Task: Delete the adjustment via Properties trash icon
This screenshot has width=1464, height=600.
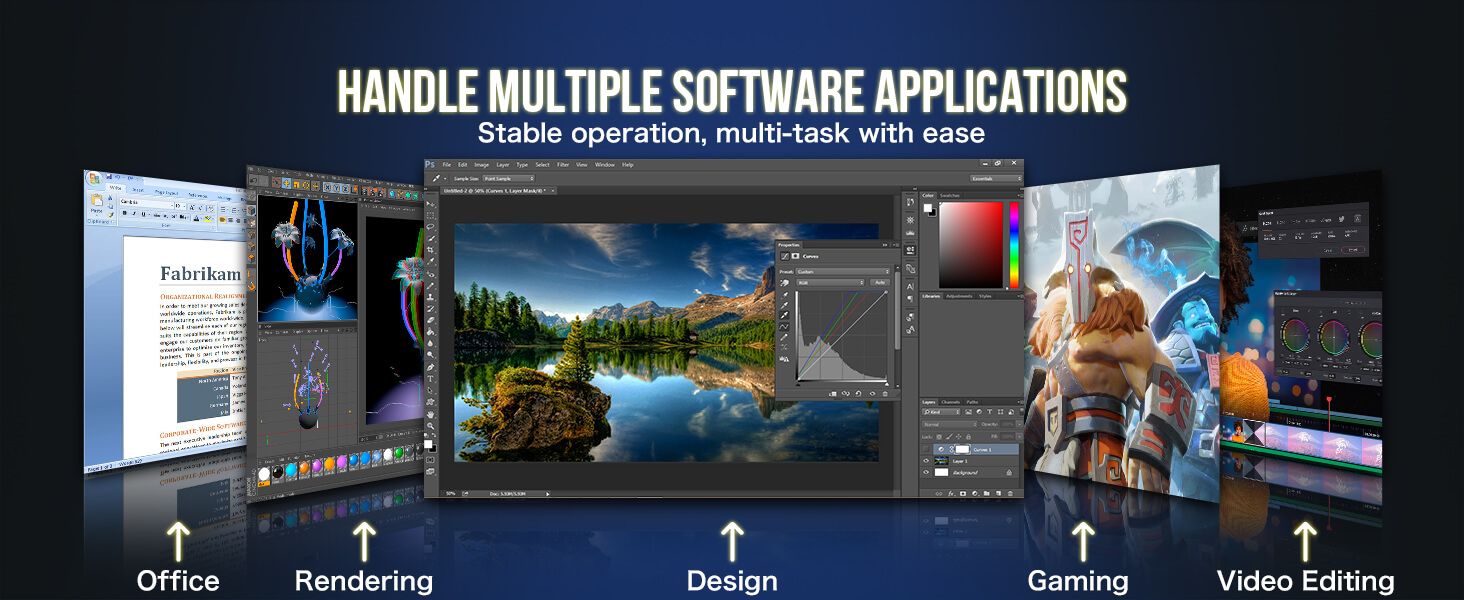Action: pos(885,394)
